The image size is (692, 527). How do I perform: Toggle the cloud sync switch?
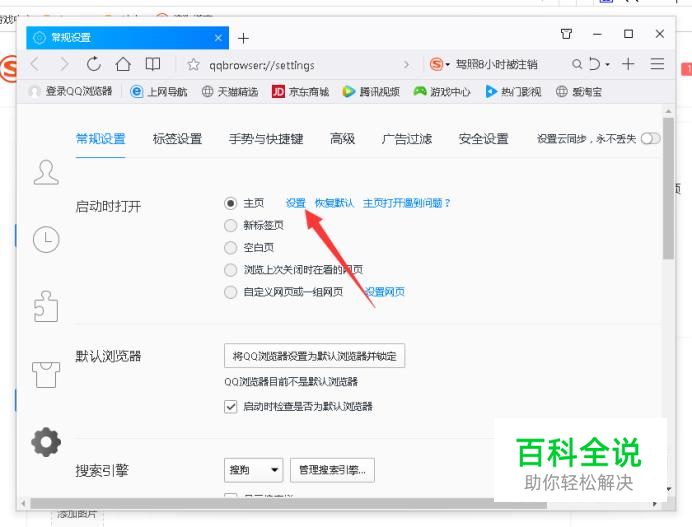[651, 139]
